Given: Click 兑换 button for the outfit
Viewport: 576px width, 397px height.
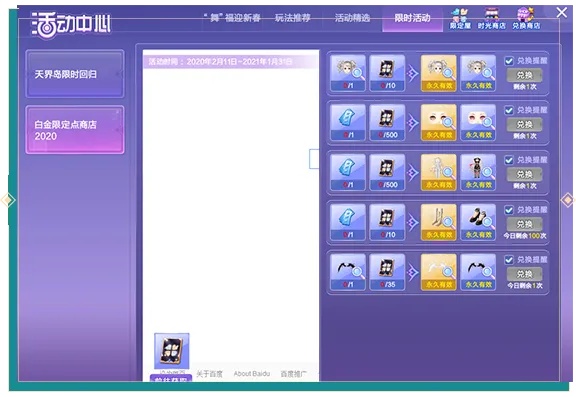Looking at the screenshot, I should (x=524, y=174).
